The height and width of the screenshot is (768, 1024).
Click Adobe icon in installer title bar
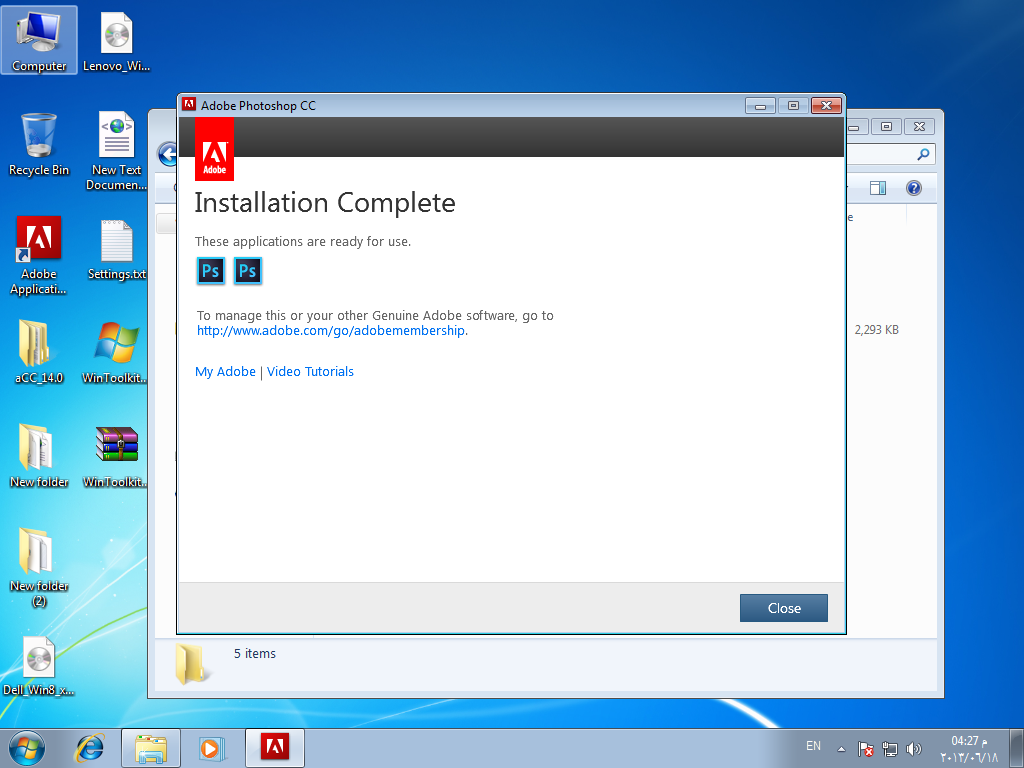(189, 104)
